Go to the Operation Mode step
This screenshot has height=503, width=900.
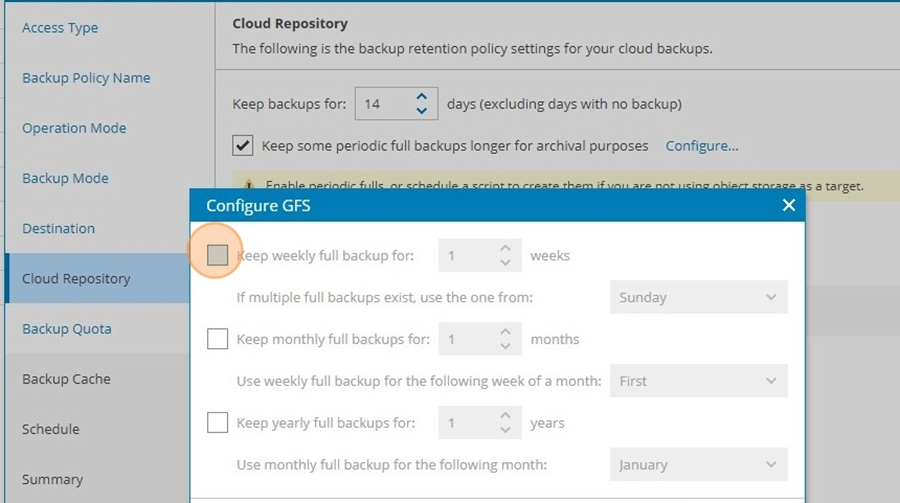click(x=74, y=127)
